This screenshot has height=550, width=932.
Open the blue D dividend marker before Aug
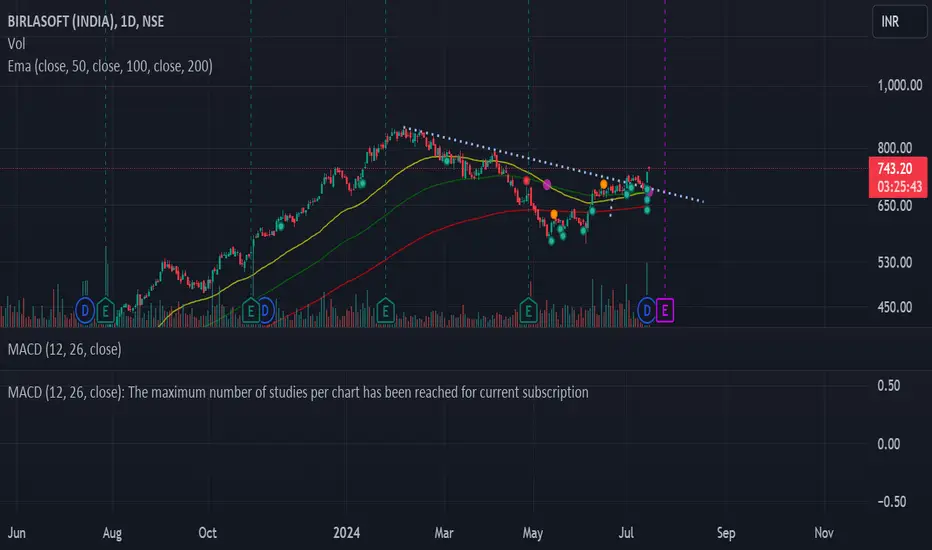click(85, 310)
